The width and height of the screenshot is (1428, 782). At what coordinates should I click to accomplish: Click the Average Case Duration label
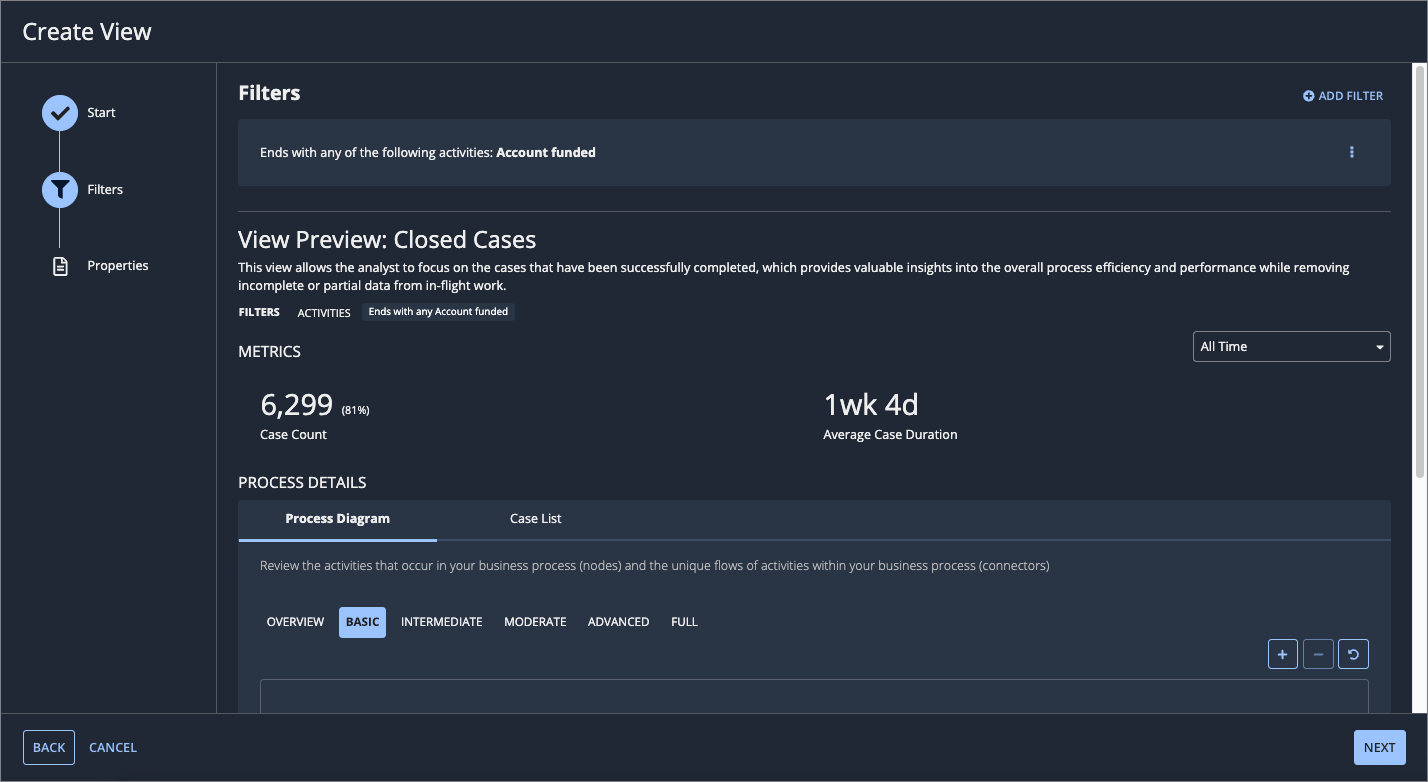point(890,435)
